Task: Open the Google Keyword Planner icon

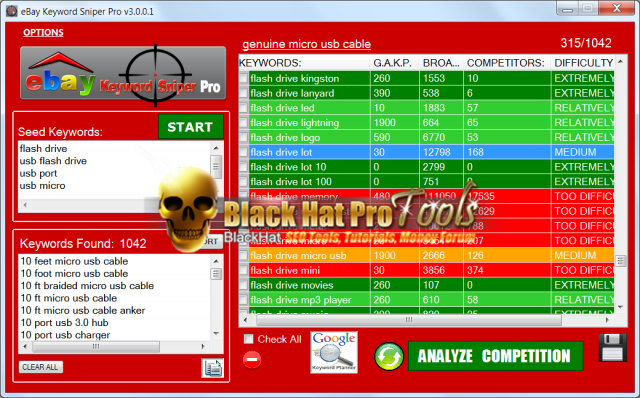Action: (334, 352)
